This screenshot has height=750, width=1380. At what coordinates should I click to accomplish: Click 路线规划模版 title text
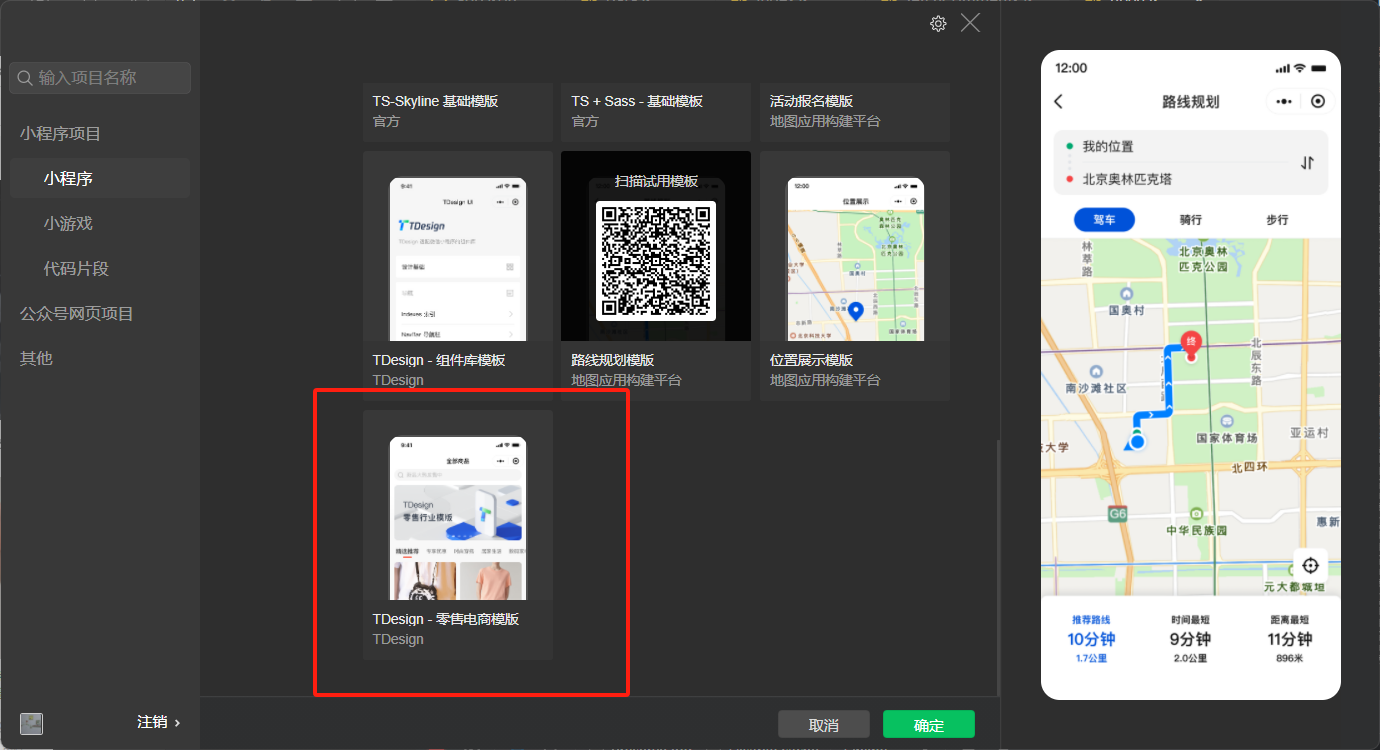[x=613, y=360]
